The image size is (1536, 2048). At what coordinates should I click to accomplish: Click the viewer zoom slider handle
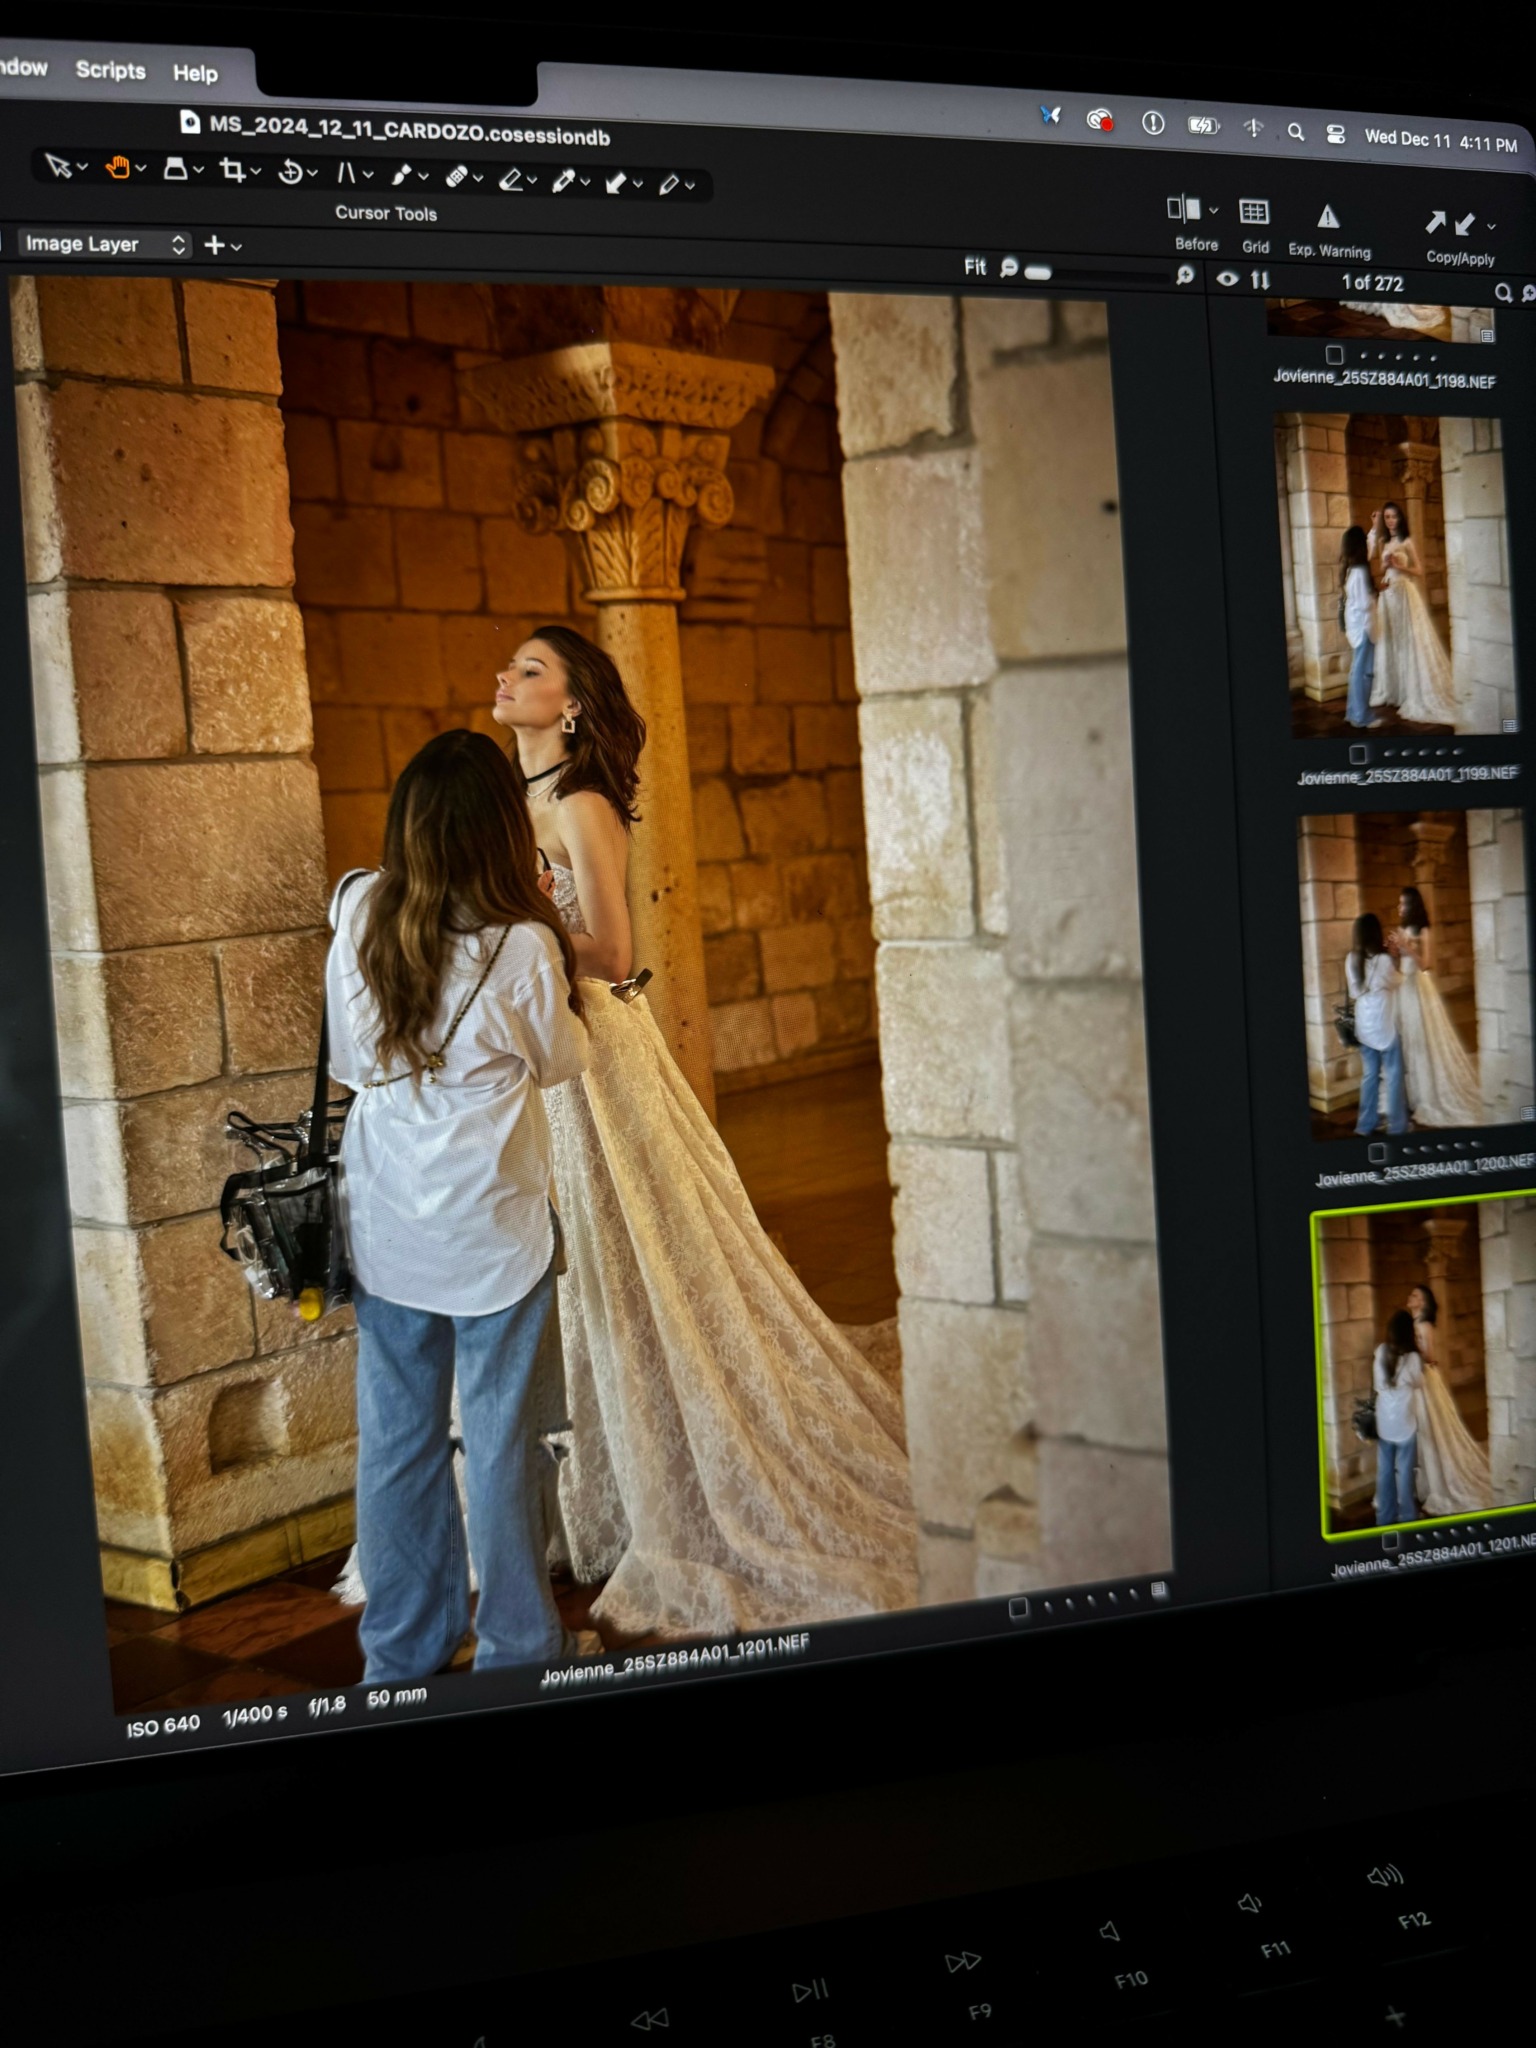coord(1038,272)
